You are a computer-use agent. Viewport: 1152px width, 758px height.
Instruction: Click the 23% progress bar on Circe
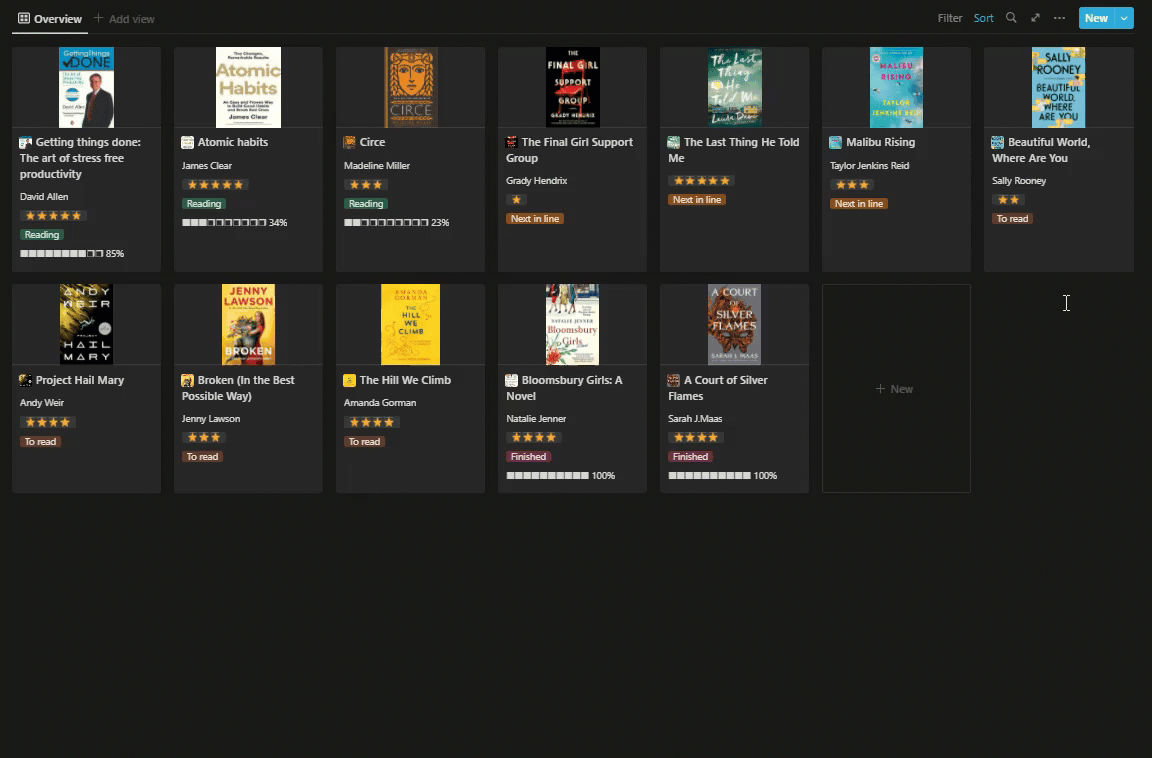[x=397, y=223]
